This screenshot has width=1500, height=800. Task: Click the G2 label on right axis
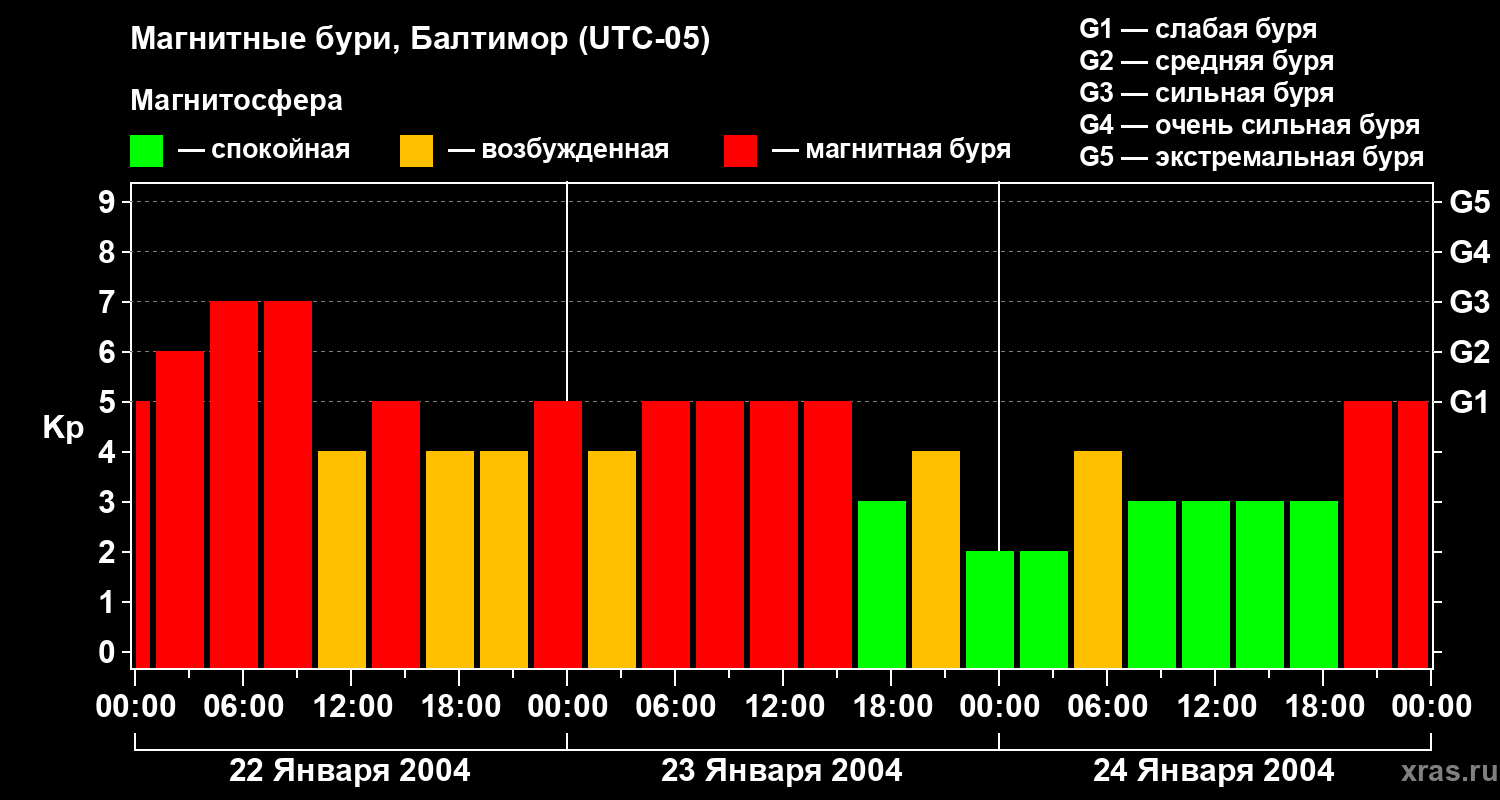coord(1469,352)
